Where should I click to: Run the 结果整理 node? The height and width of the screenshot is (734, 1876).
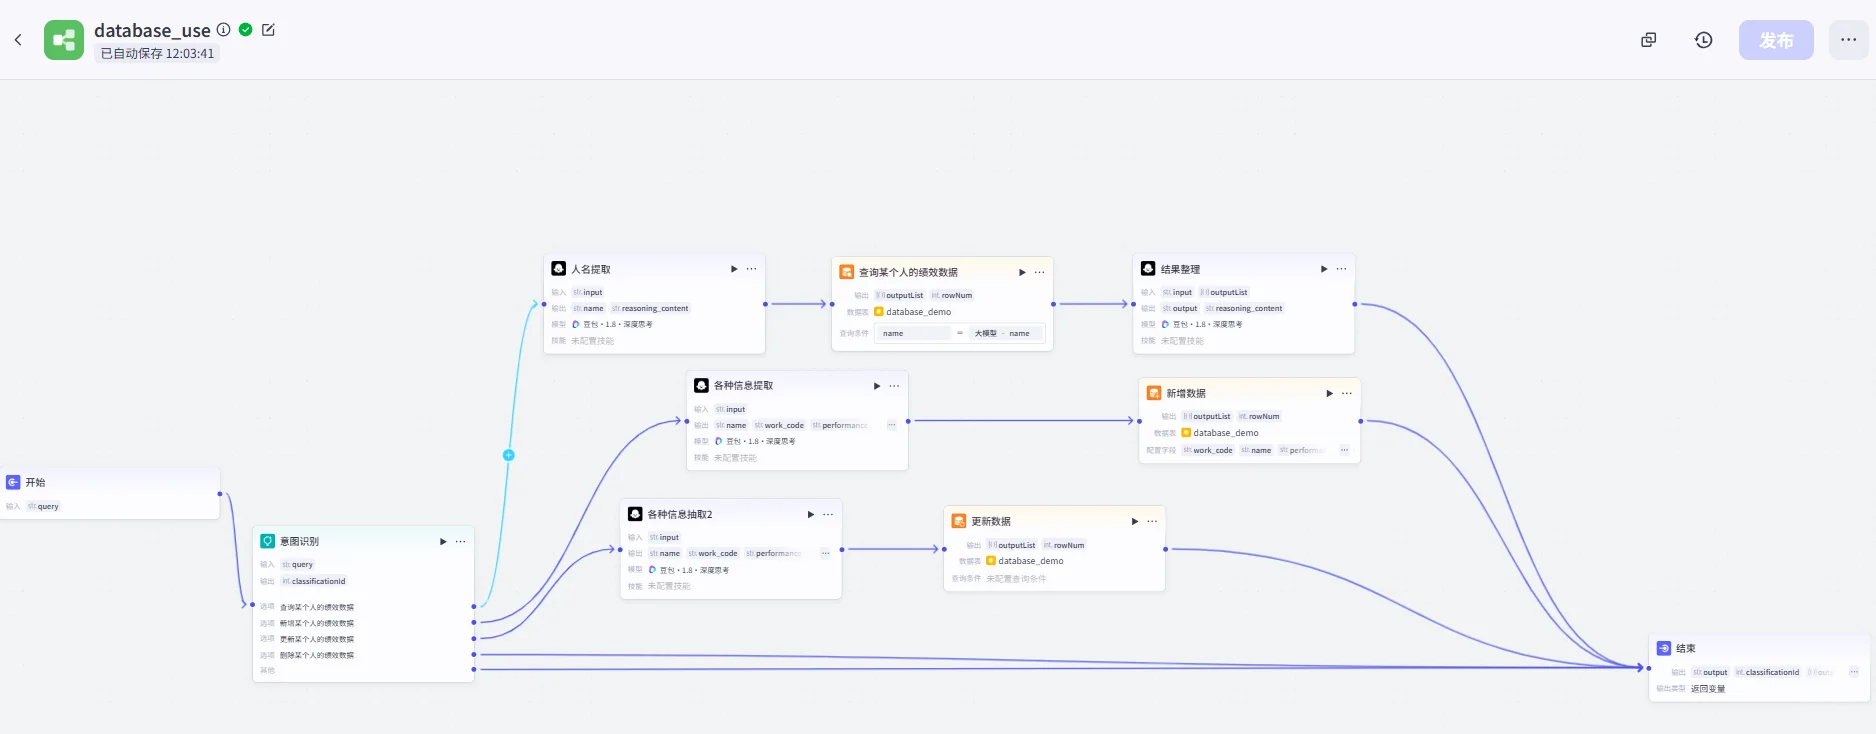1324,269
